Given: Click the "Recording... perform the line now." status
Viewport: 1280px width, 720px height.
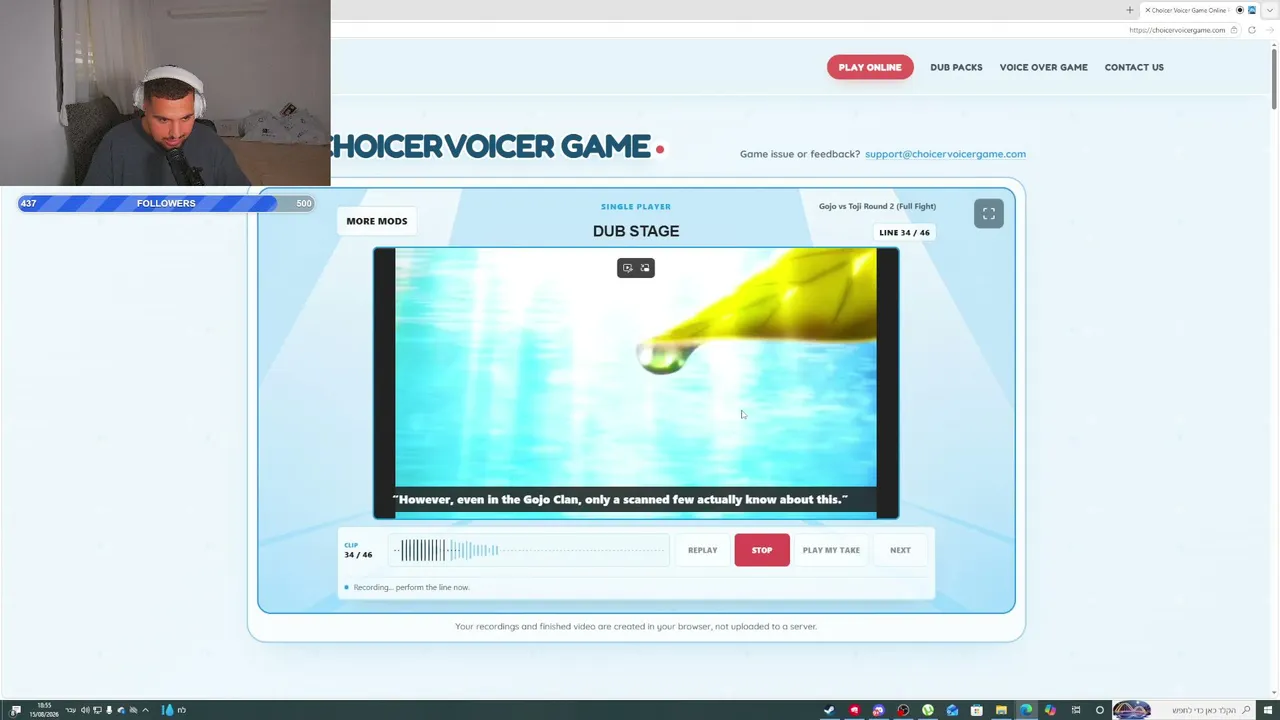Looking at the screenshot, I should 411,587.
